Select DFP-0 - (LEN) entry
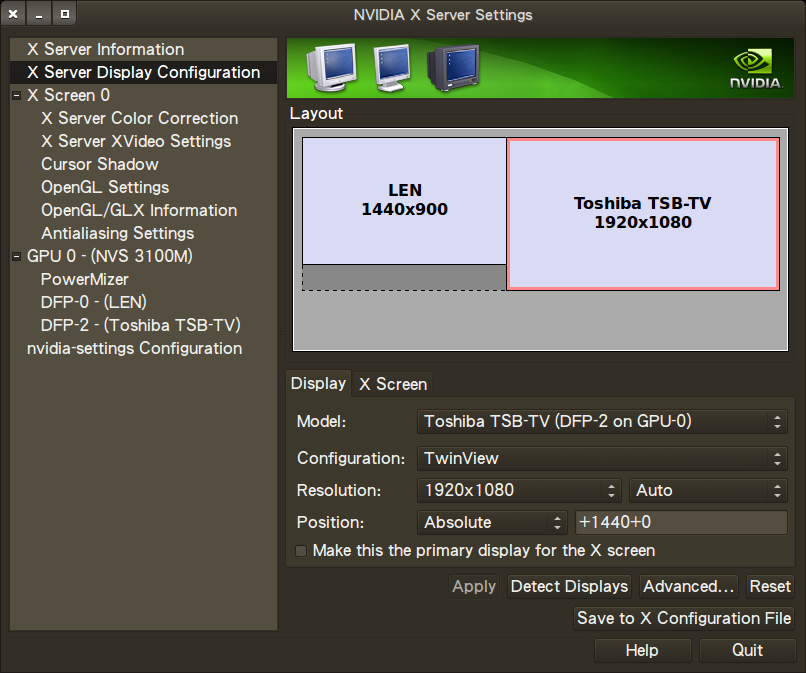This screenshot has height=673, width=806. pyautogui.click(x=94, y=302)
